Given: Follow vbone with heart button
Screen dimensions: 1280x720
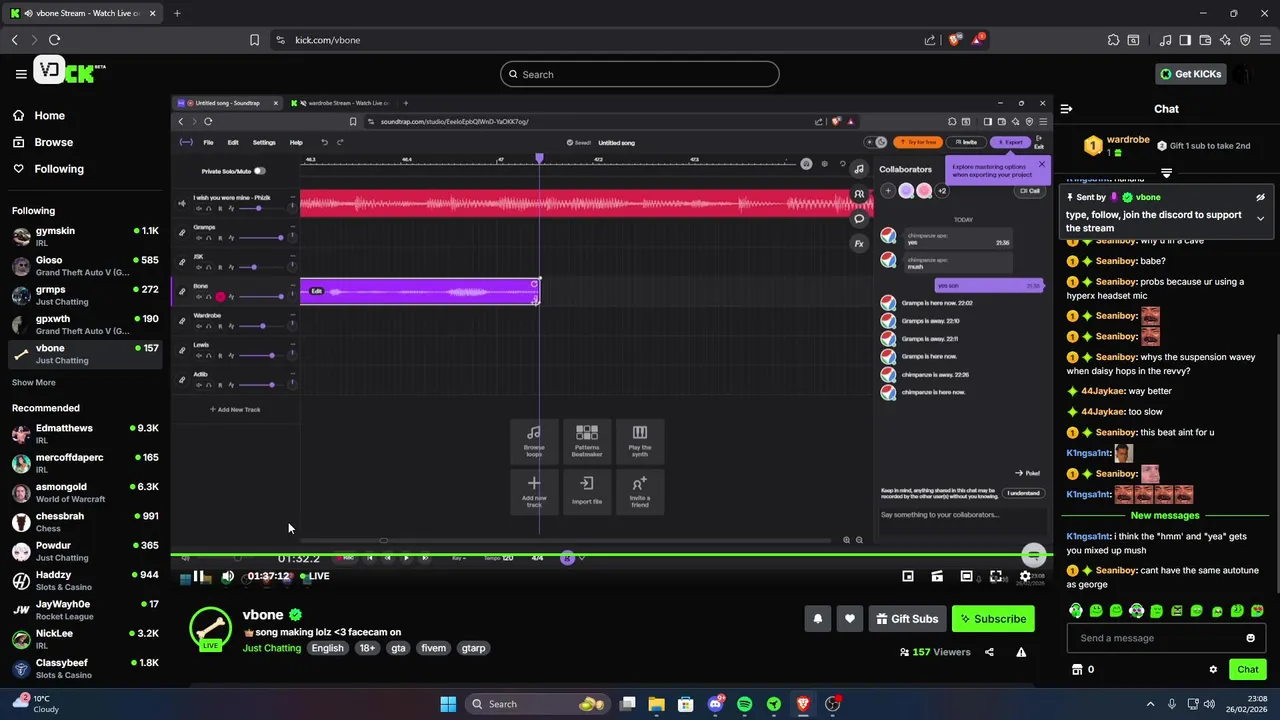Looking at the screenshot, I should [849, 619].
